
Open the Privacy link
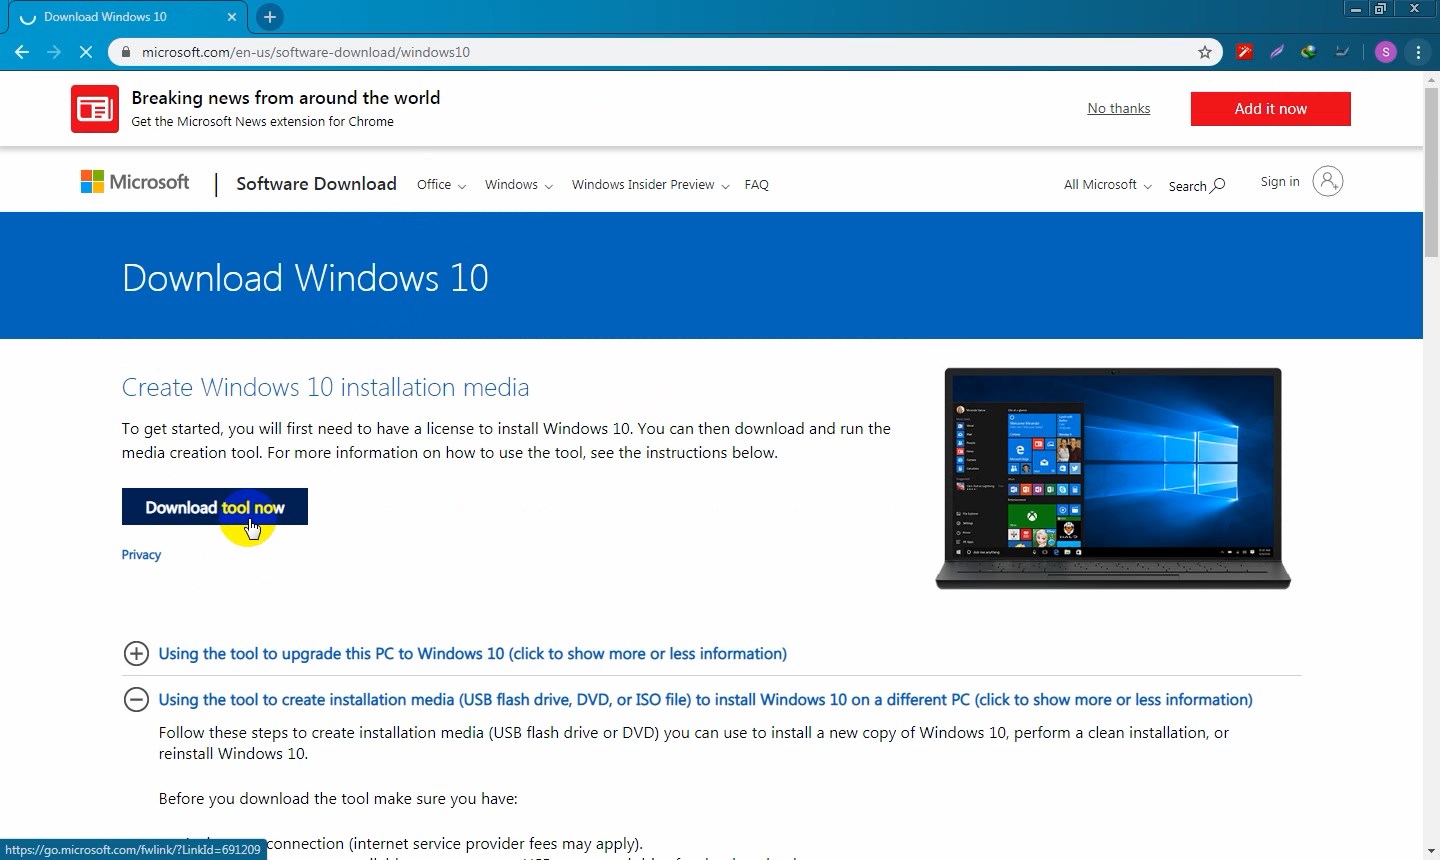tap(141, 555)
